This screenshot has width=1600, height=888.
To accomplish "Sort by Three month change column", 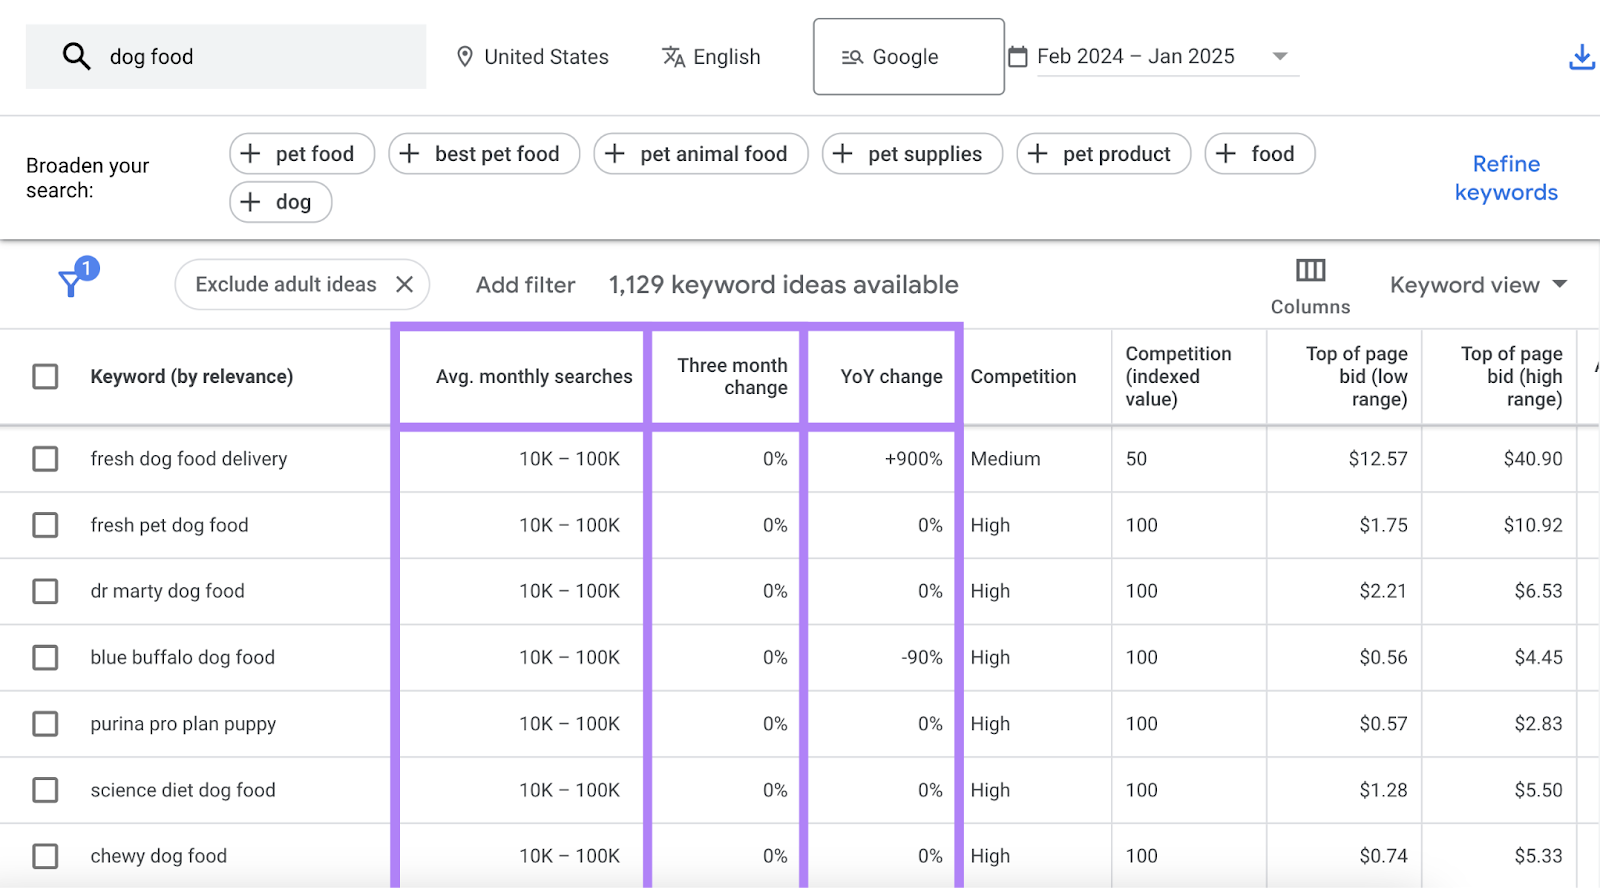I will 732,377.
